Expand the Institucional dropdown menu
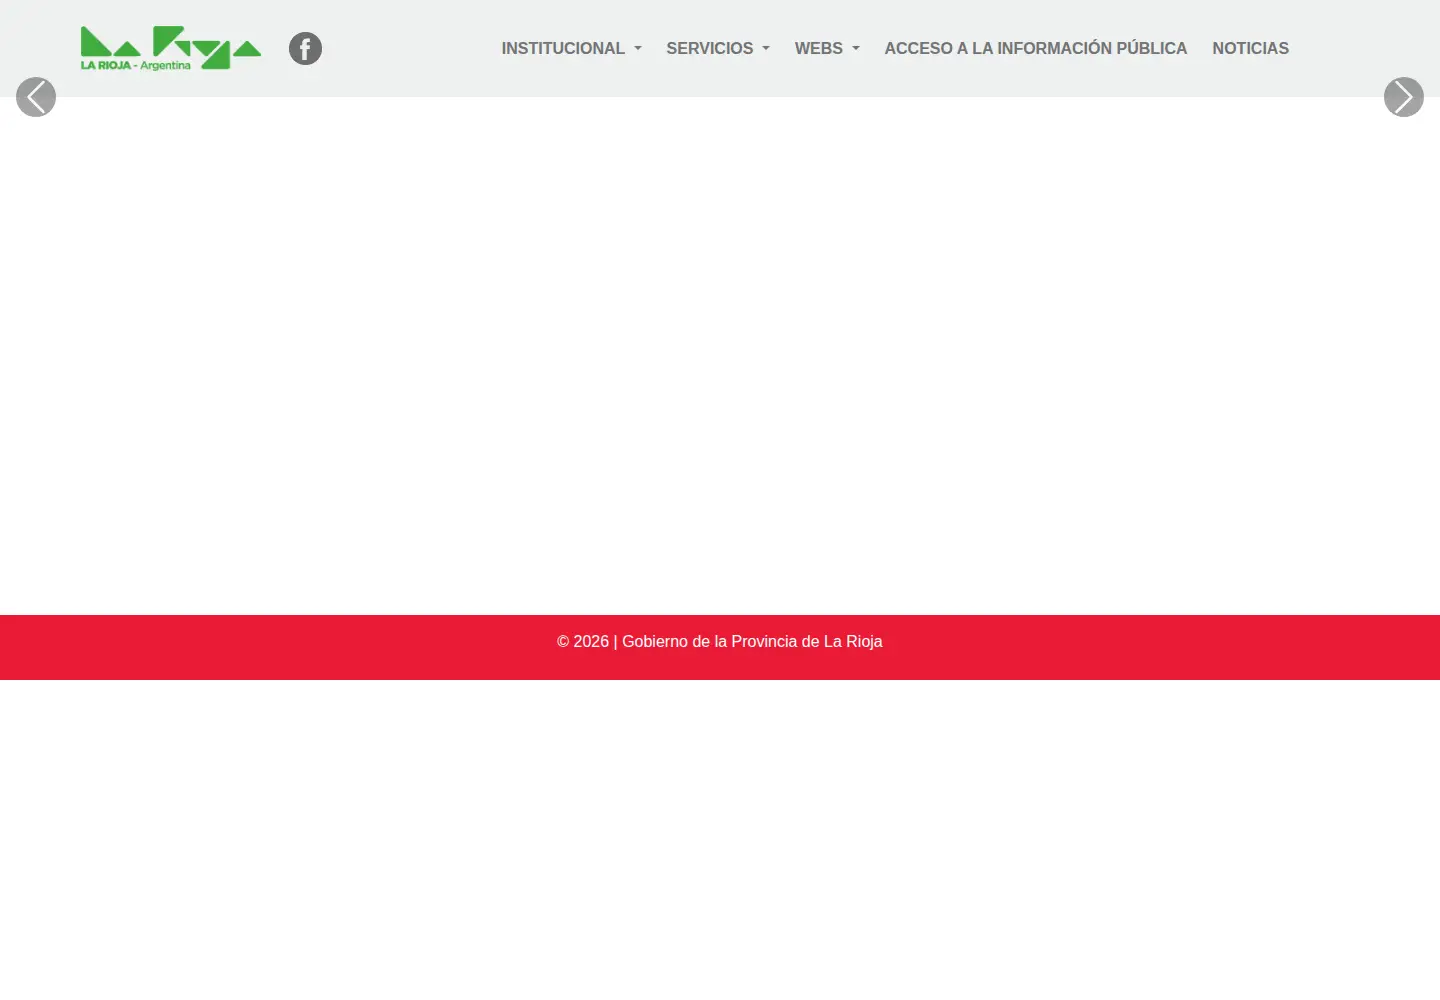The width and height of the screenshot is (1440, 1000). point(571,48)
